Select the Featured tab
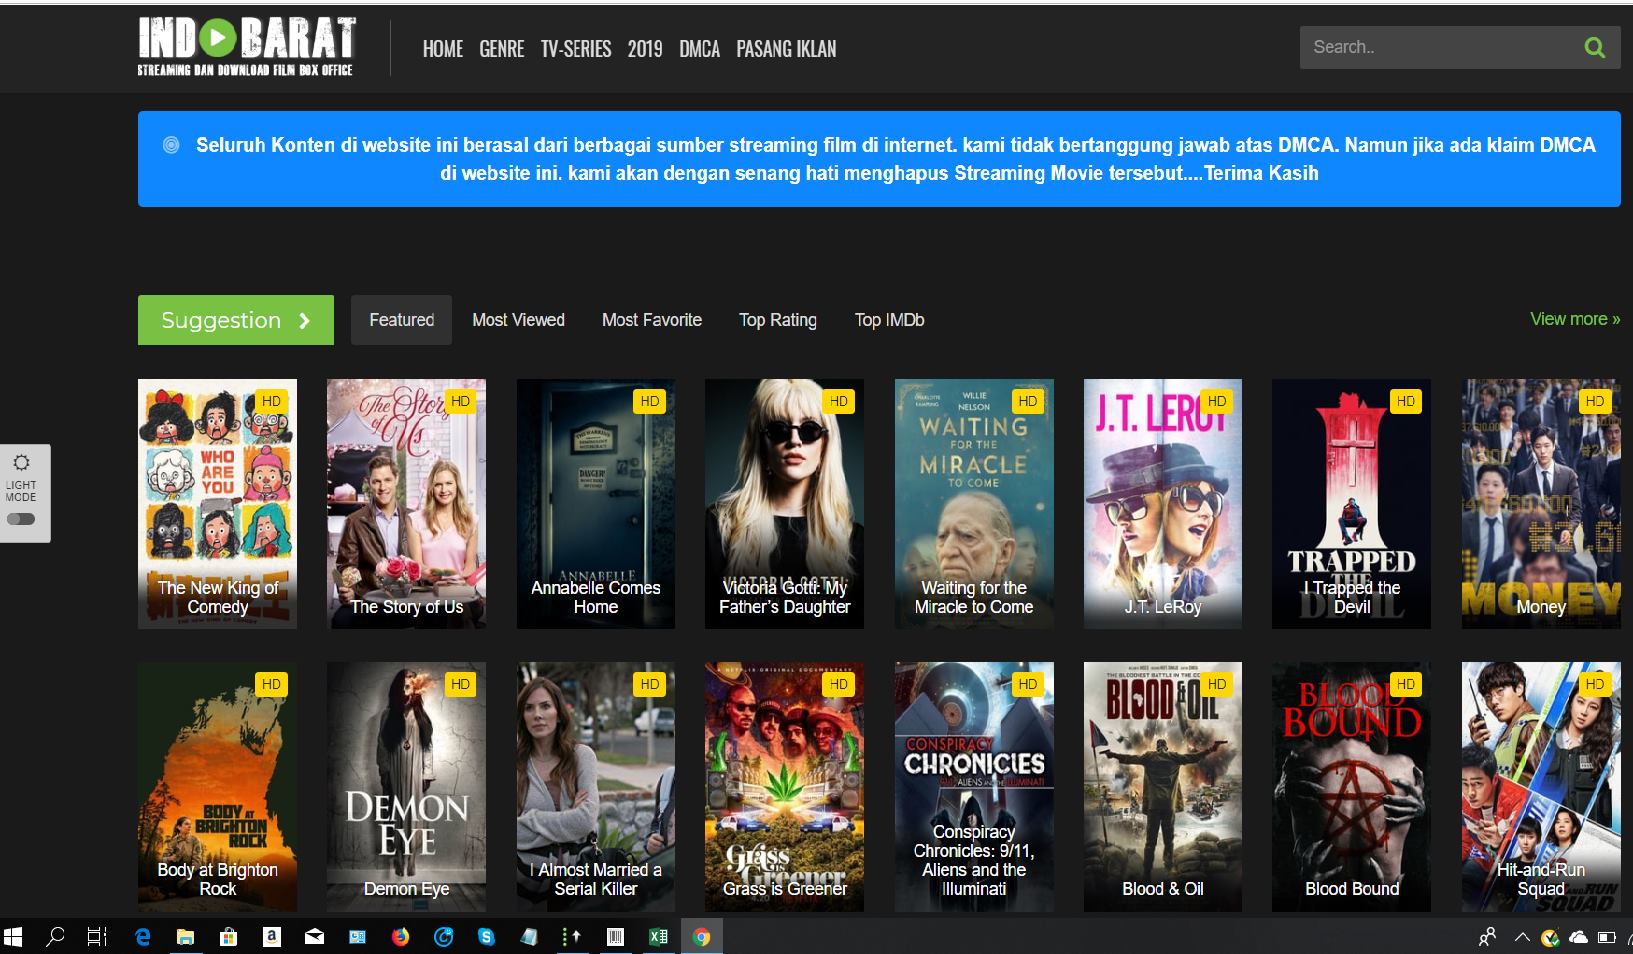The height and width of the screenshot is (954, 1633). click(x=401, y=320)
